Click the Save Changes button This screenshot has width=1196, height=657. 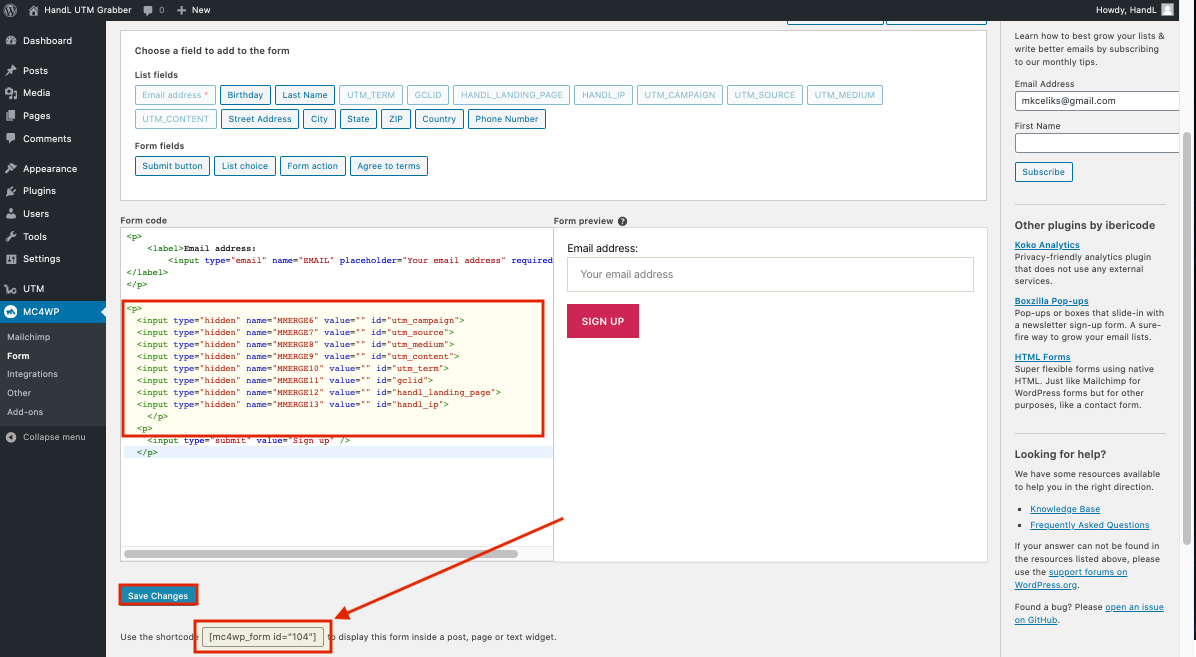coord(158,593)
